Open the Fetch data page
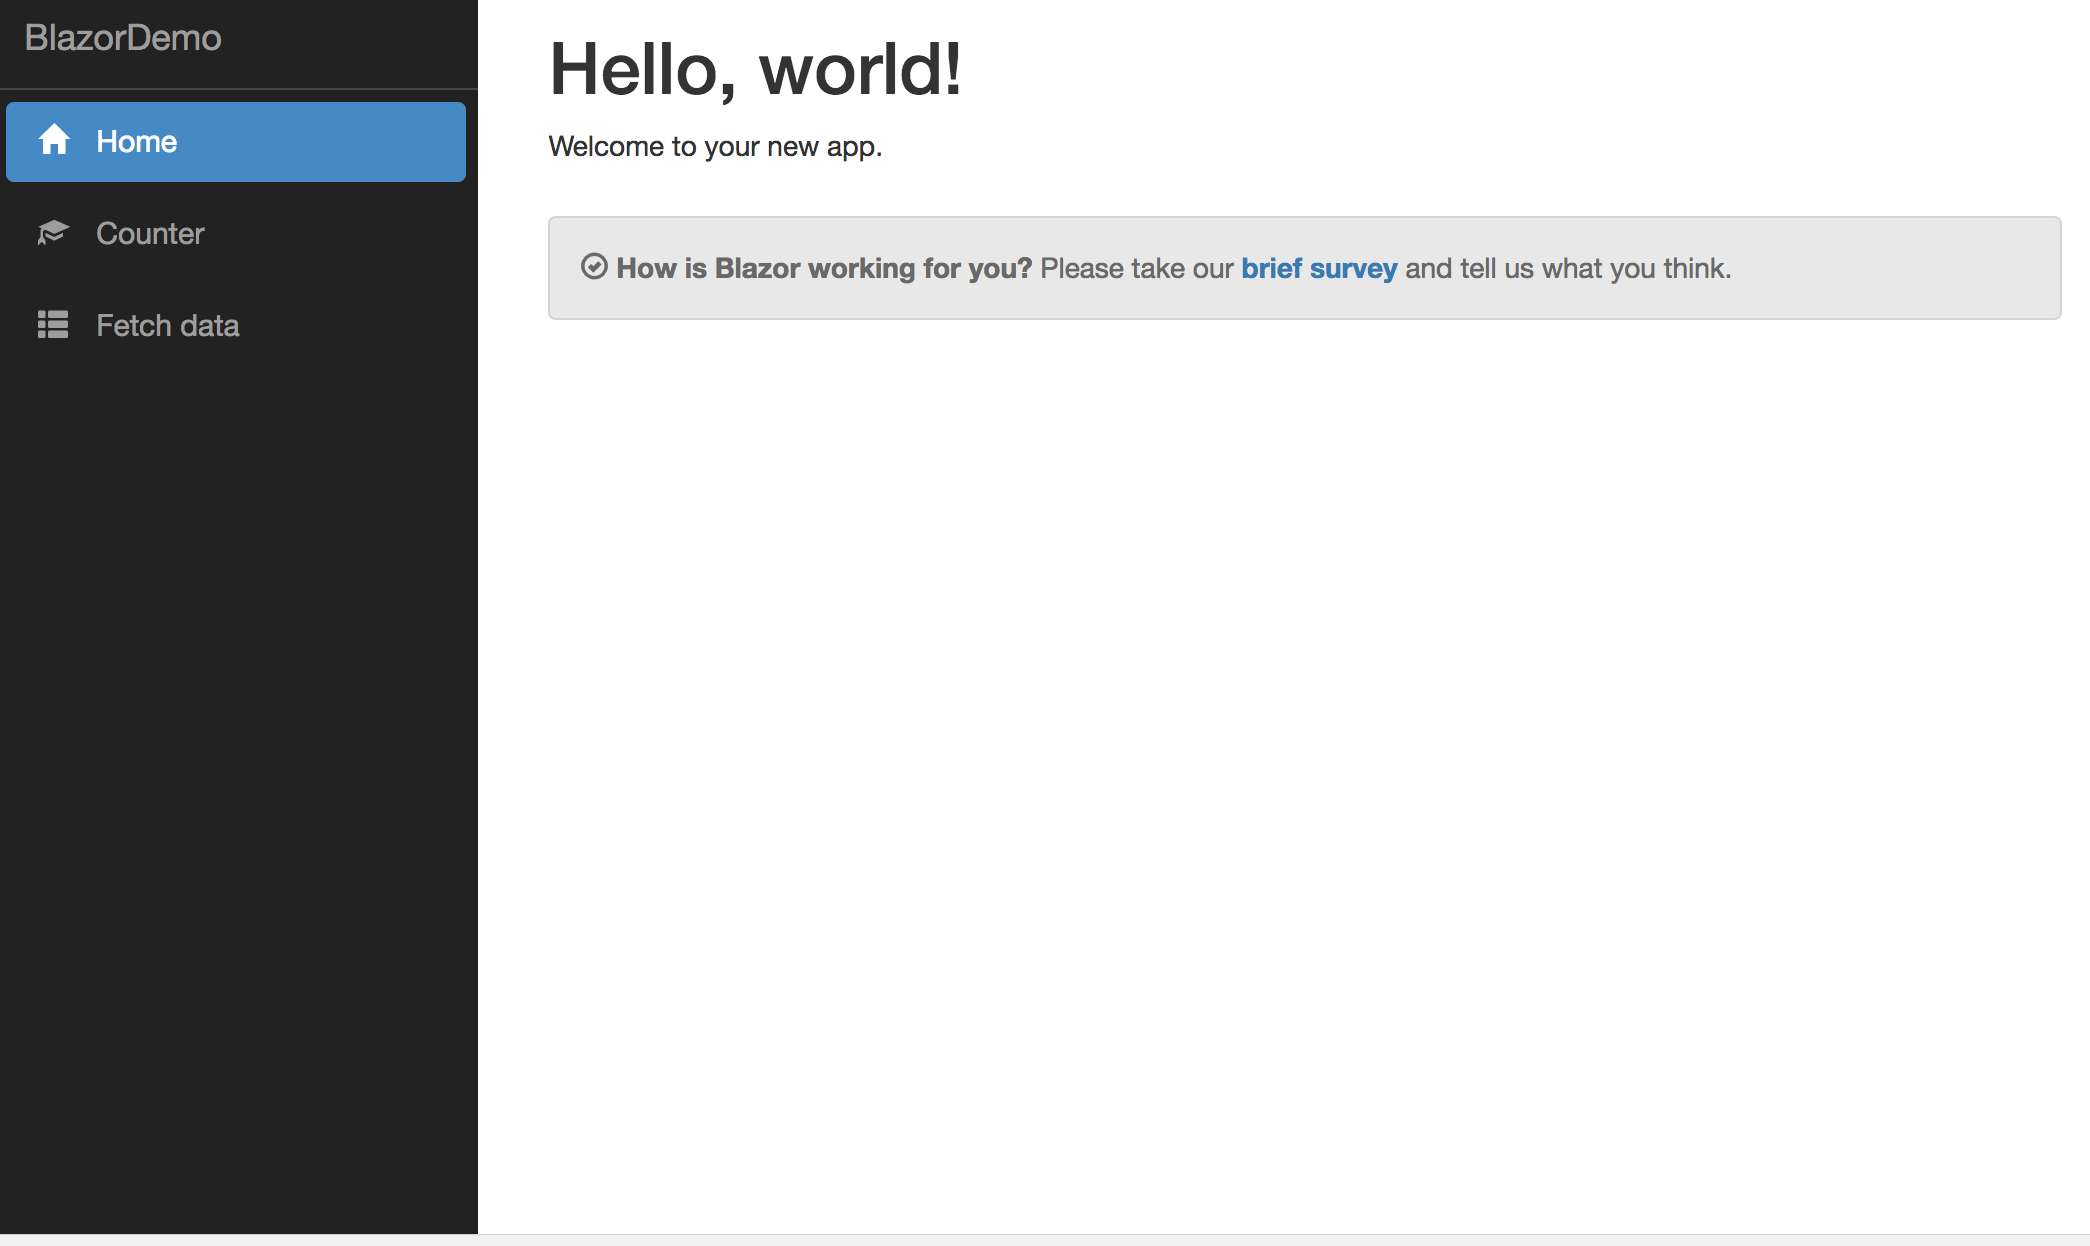This screenshot has width=2090, height=1246. point(236,326)
